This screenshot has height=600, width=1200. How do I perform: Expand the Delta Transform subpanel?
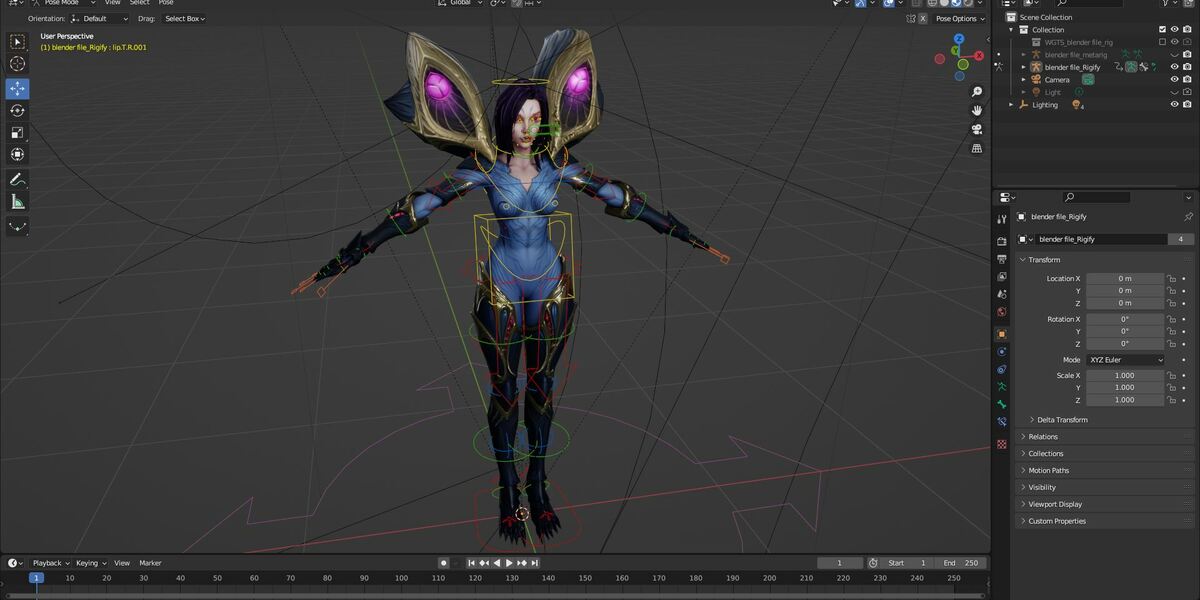click(1062, 420)
